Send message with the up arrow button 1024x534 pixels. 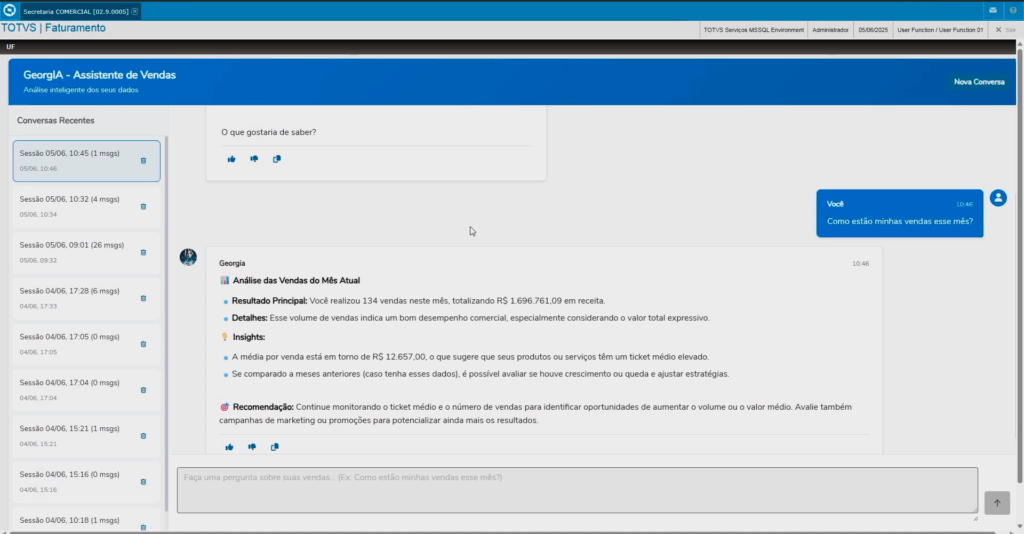tap(997, 503)
